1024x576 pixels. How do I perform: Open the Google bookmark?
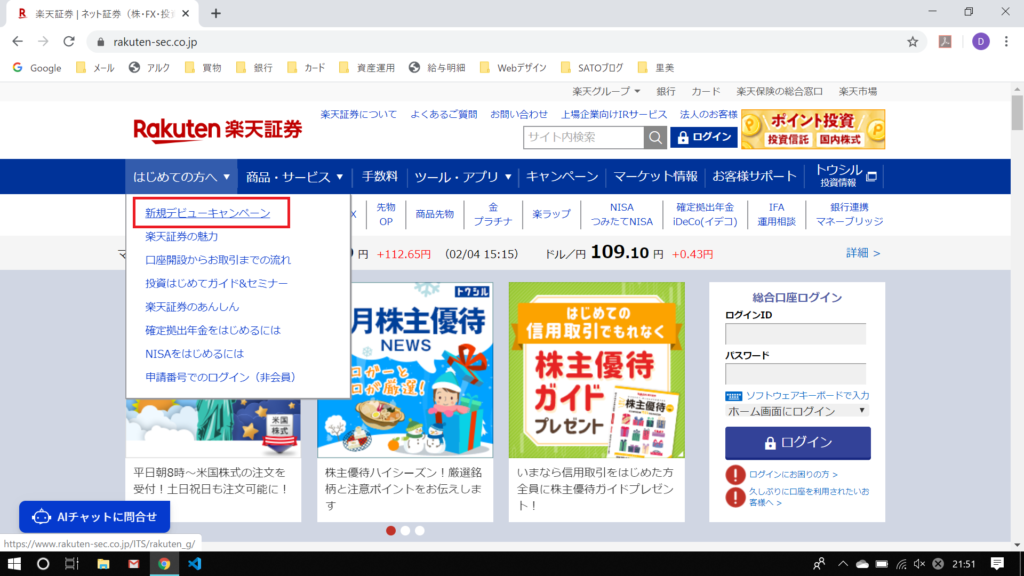[x=37, y=68]
